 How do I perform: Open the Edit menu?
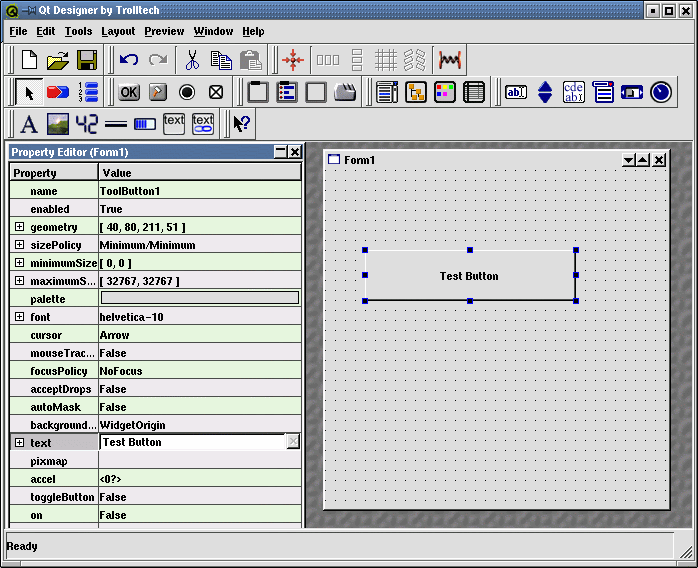pos(45,32)
